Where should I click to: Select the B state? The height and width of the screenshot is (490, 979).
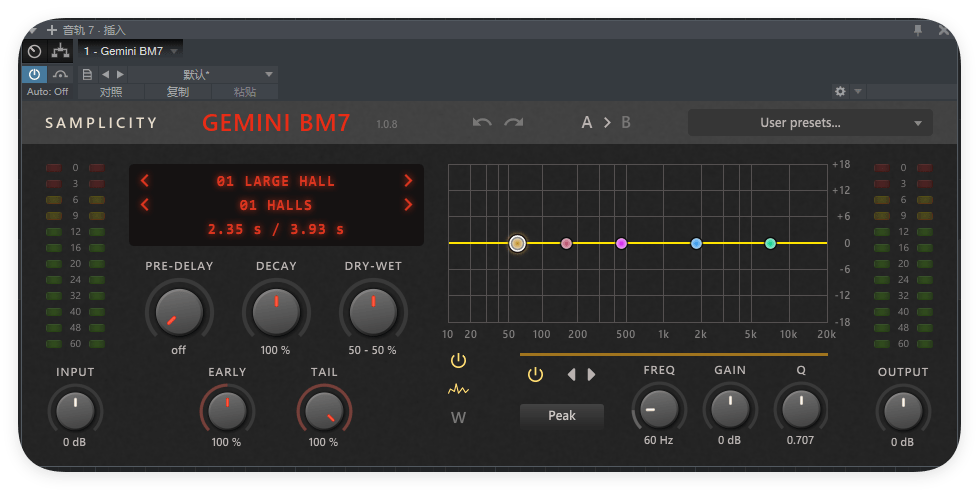(626, 122)
